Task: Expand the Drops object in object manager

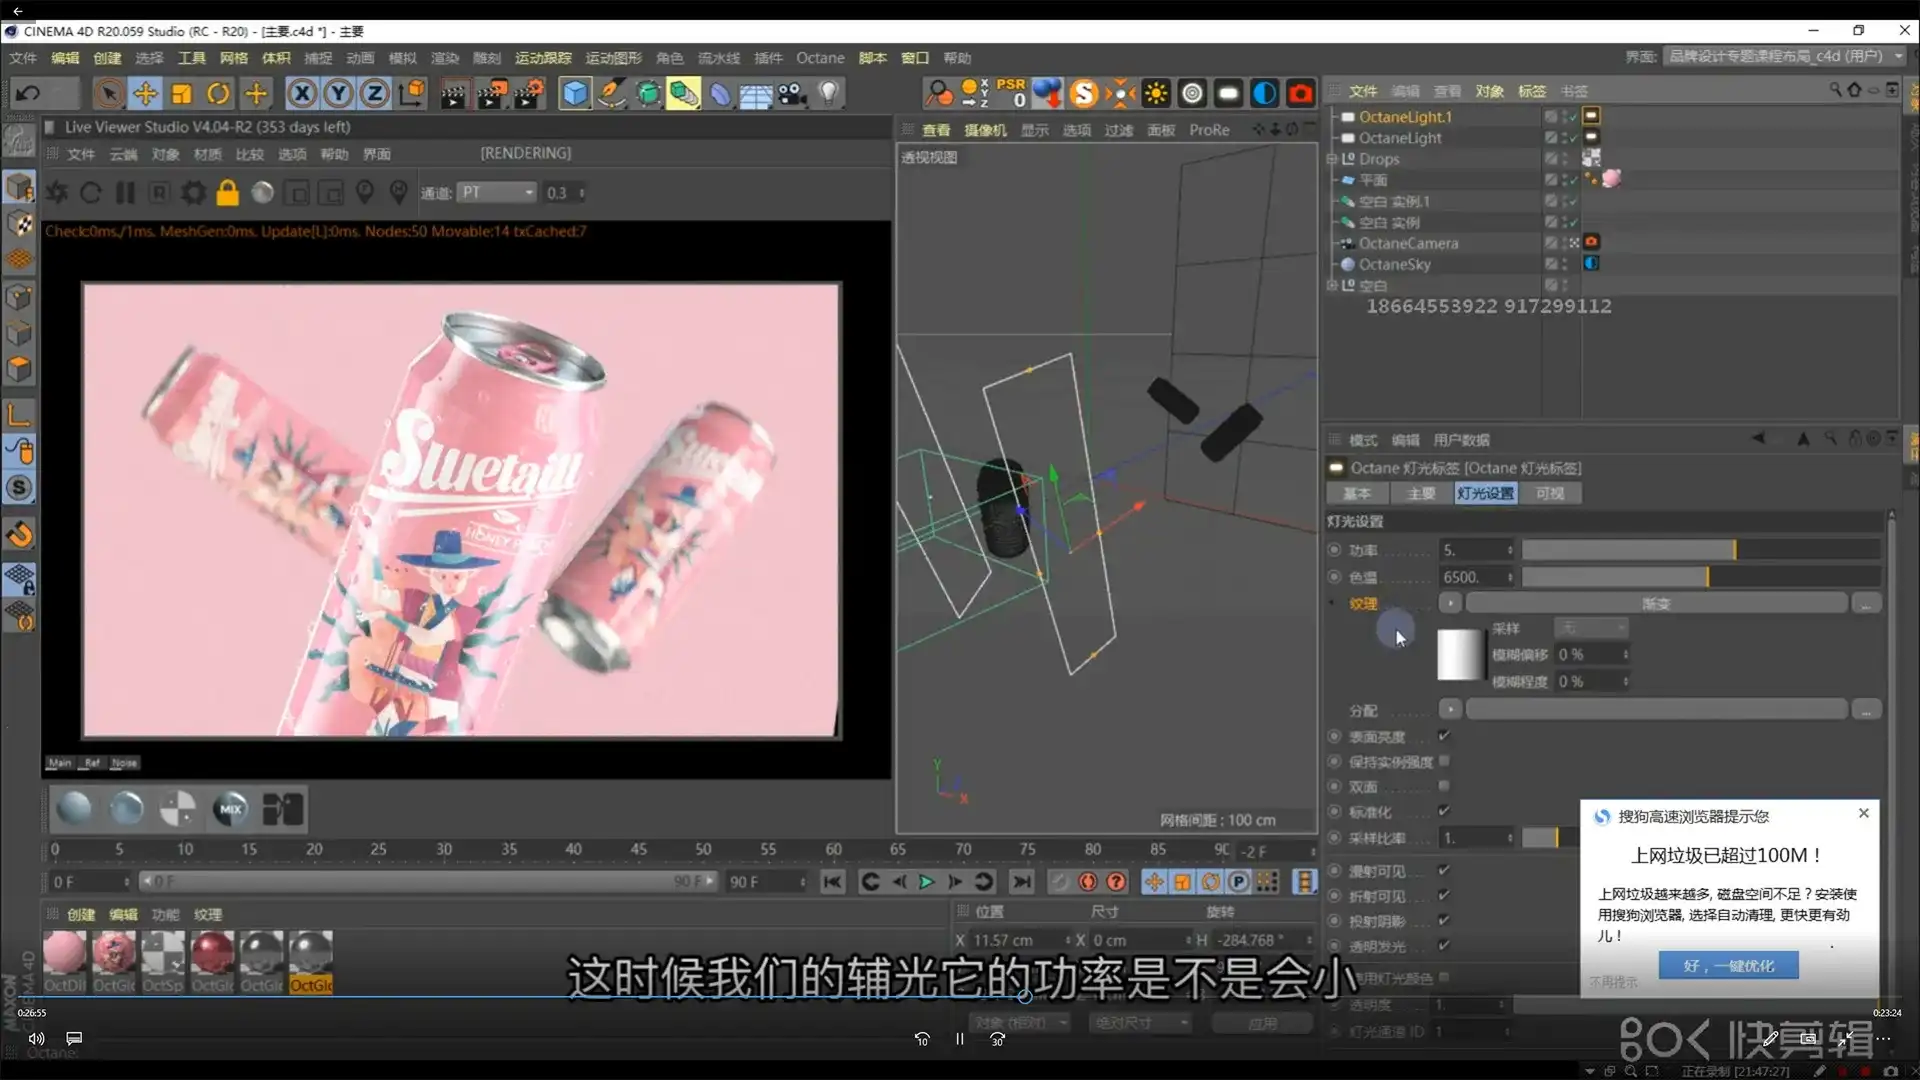Action: coord(1334,158)
